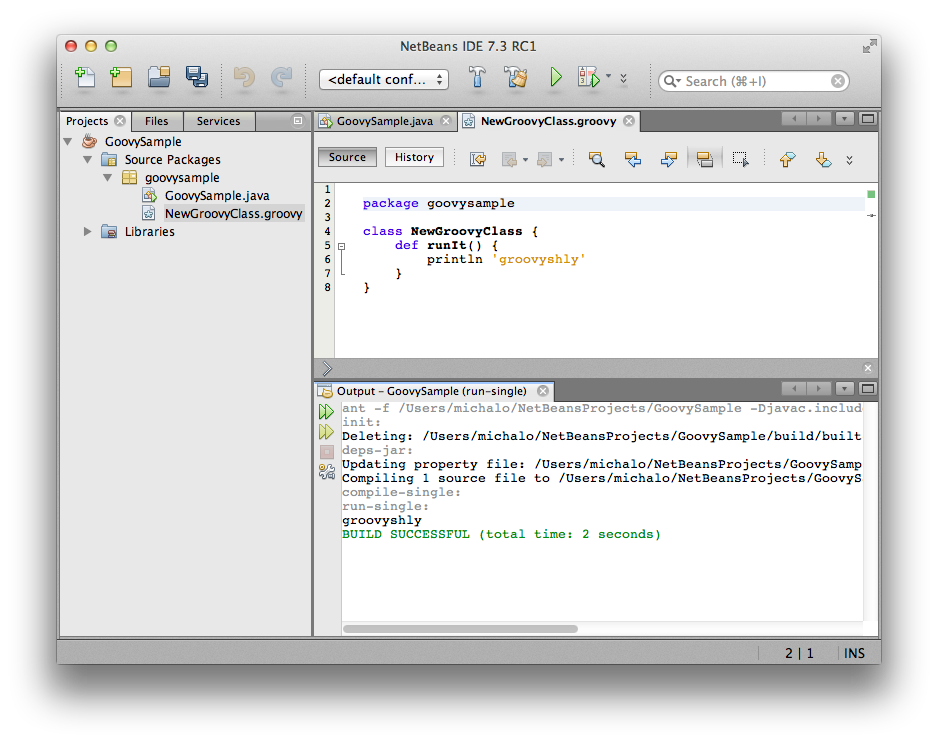Open the NewGroovyClass.groovy editor tab

[548, 121]
